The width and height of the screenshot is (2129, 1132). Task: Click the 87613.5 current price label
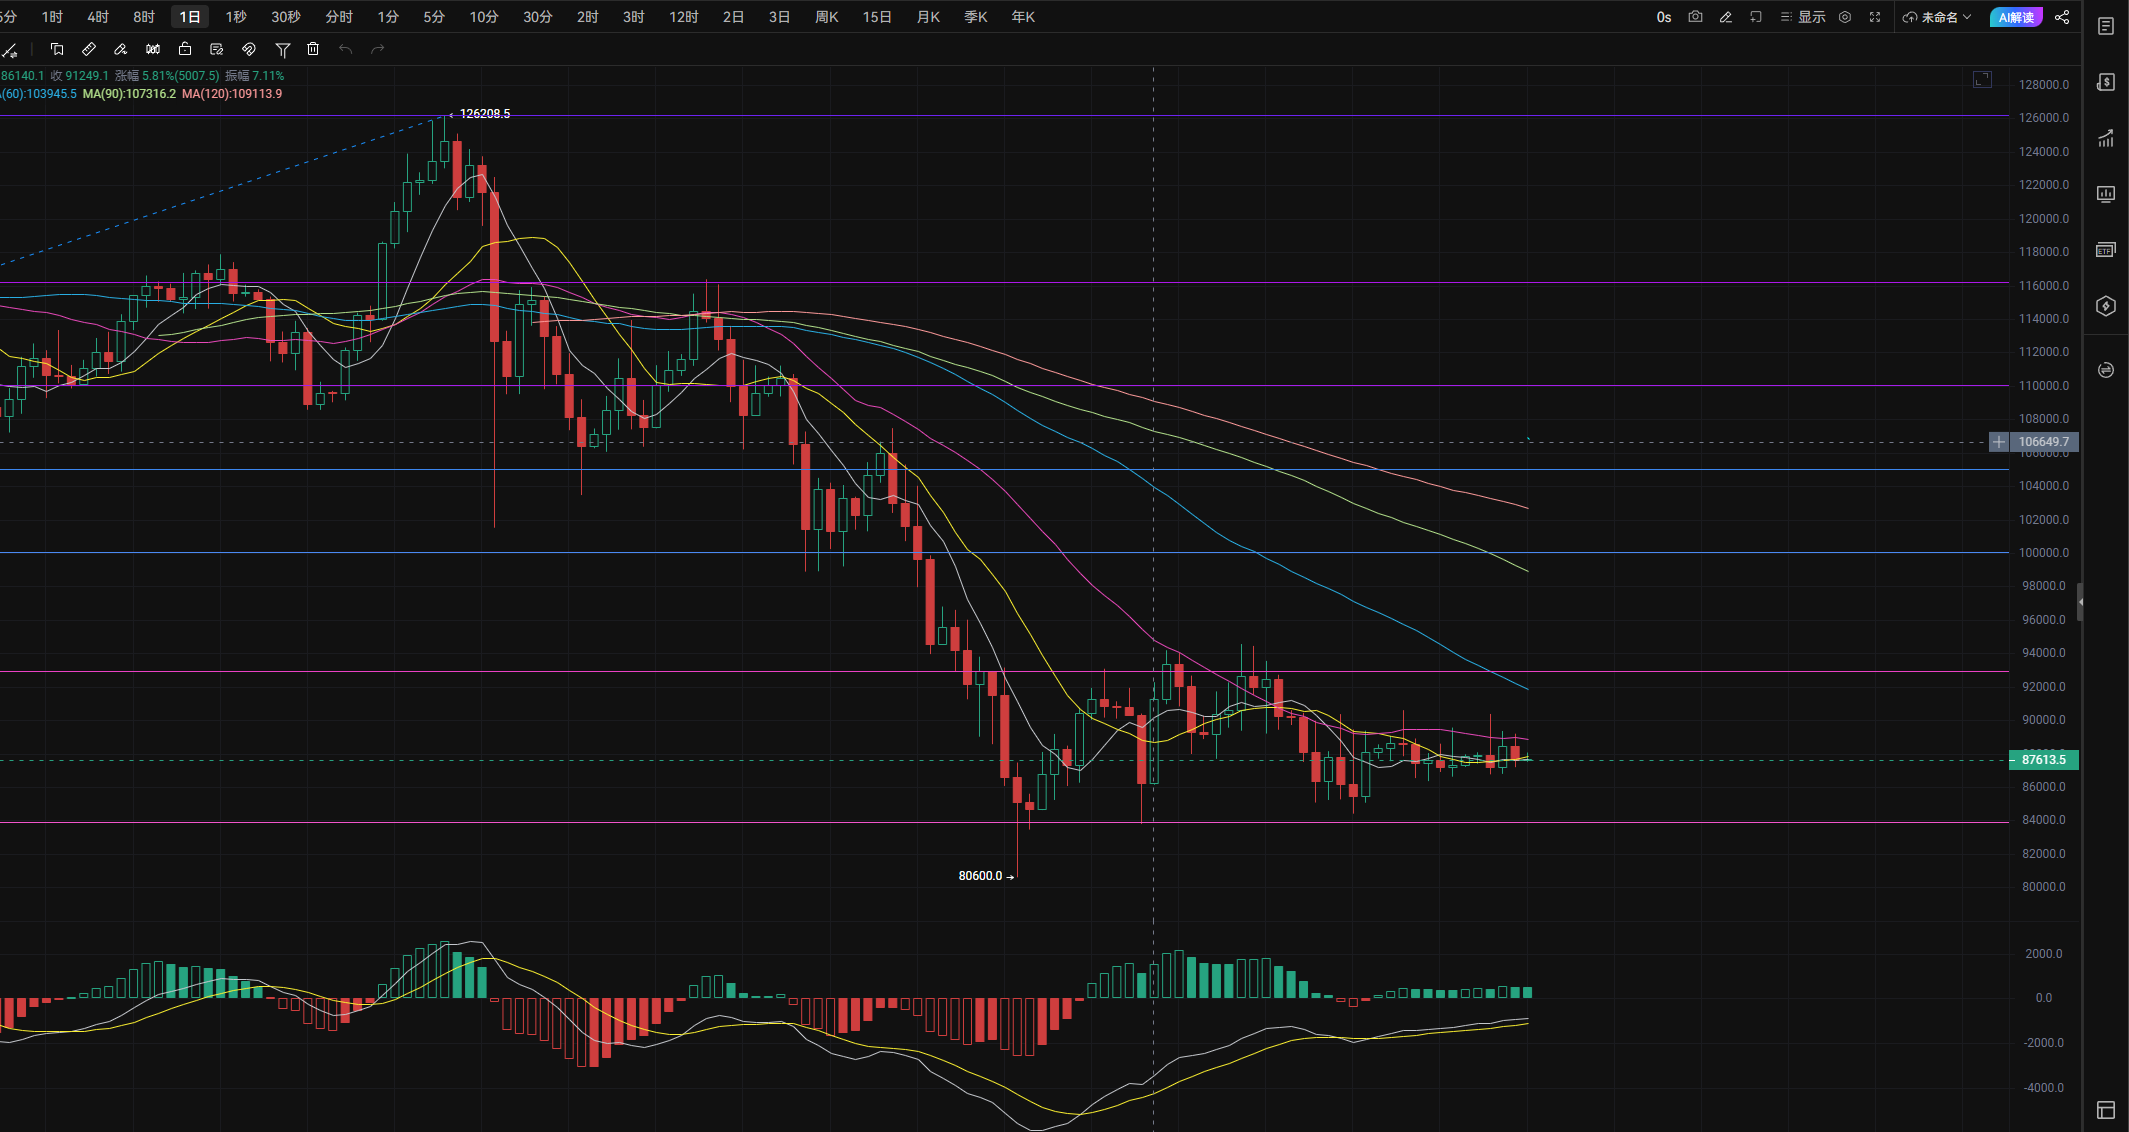(x=2043, y=760)
